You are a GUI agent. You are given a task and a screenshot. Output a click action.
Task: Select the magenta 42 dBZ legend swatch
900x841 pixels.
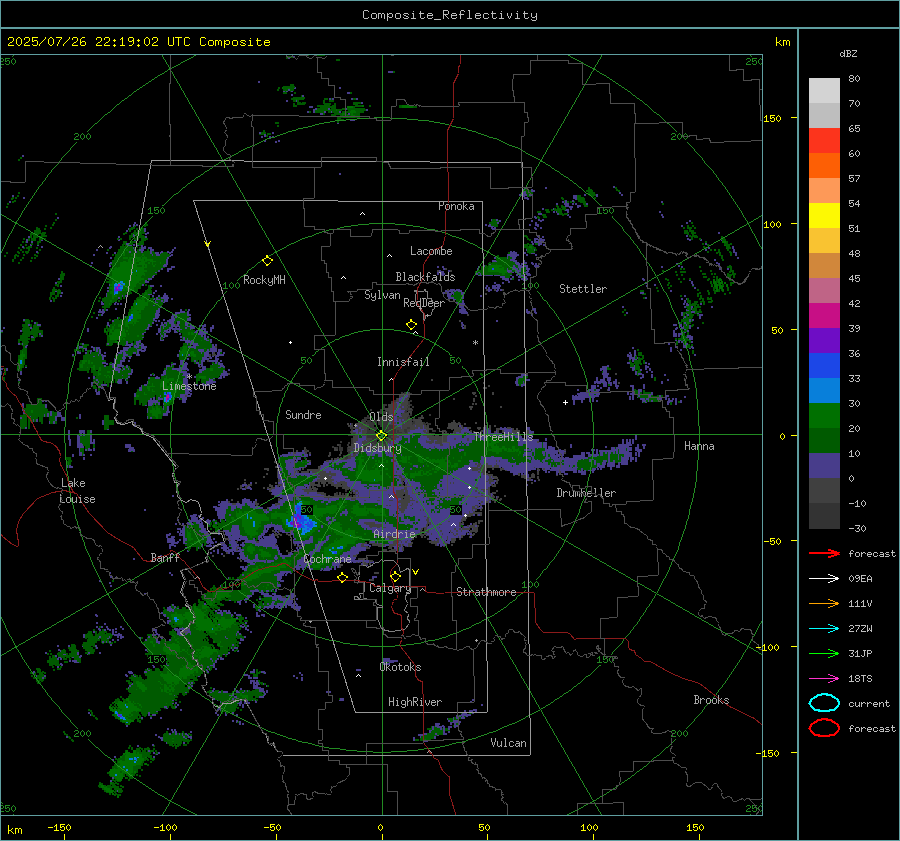[824, 315]
